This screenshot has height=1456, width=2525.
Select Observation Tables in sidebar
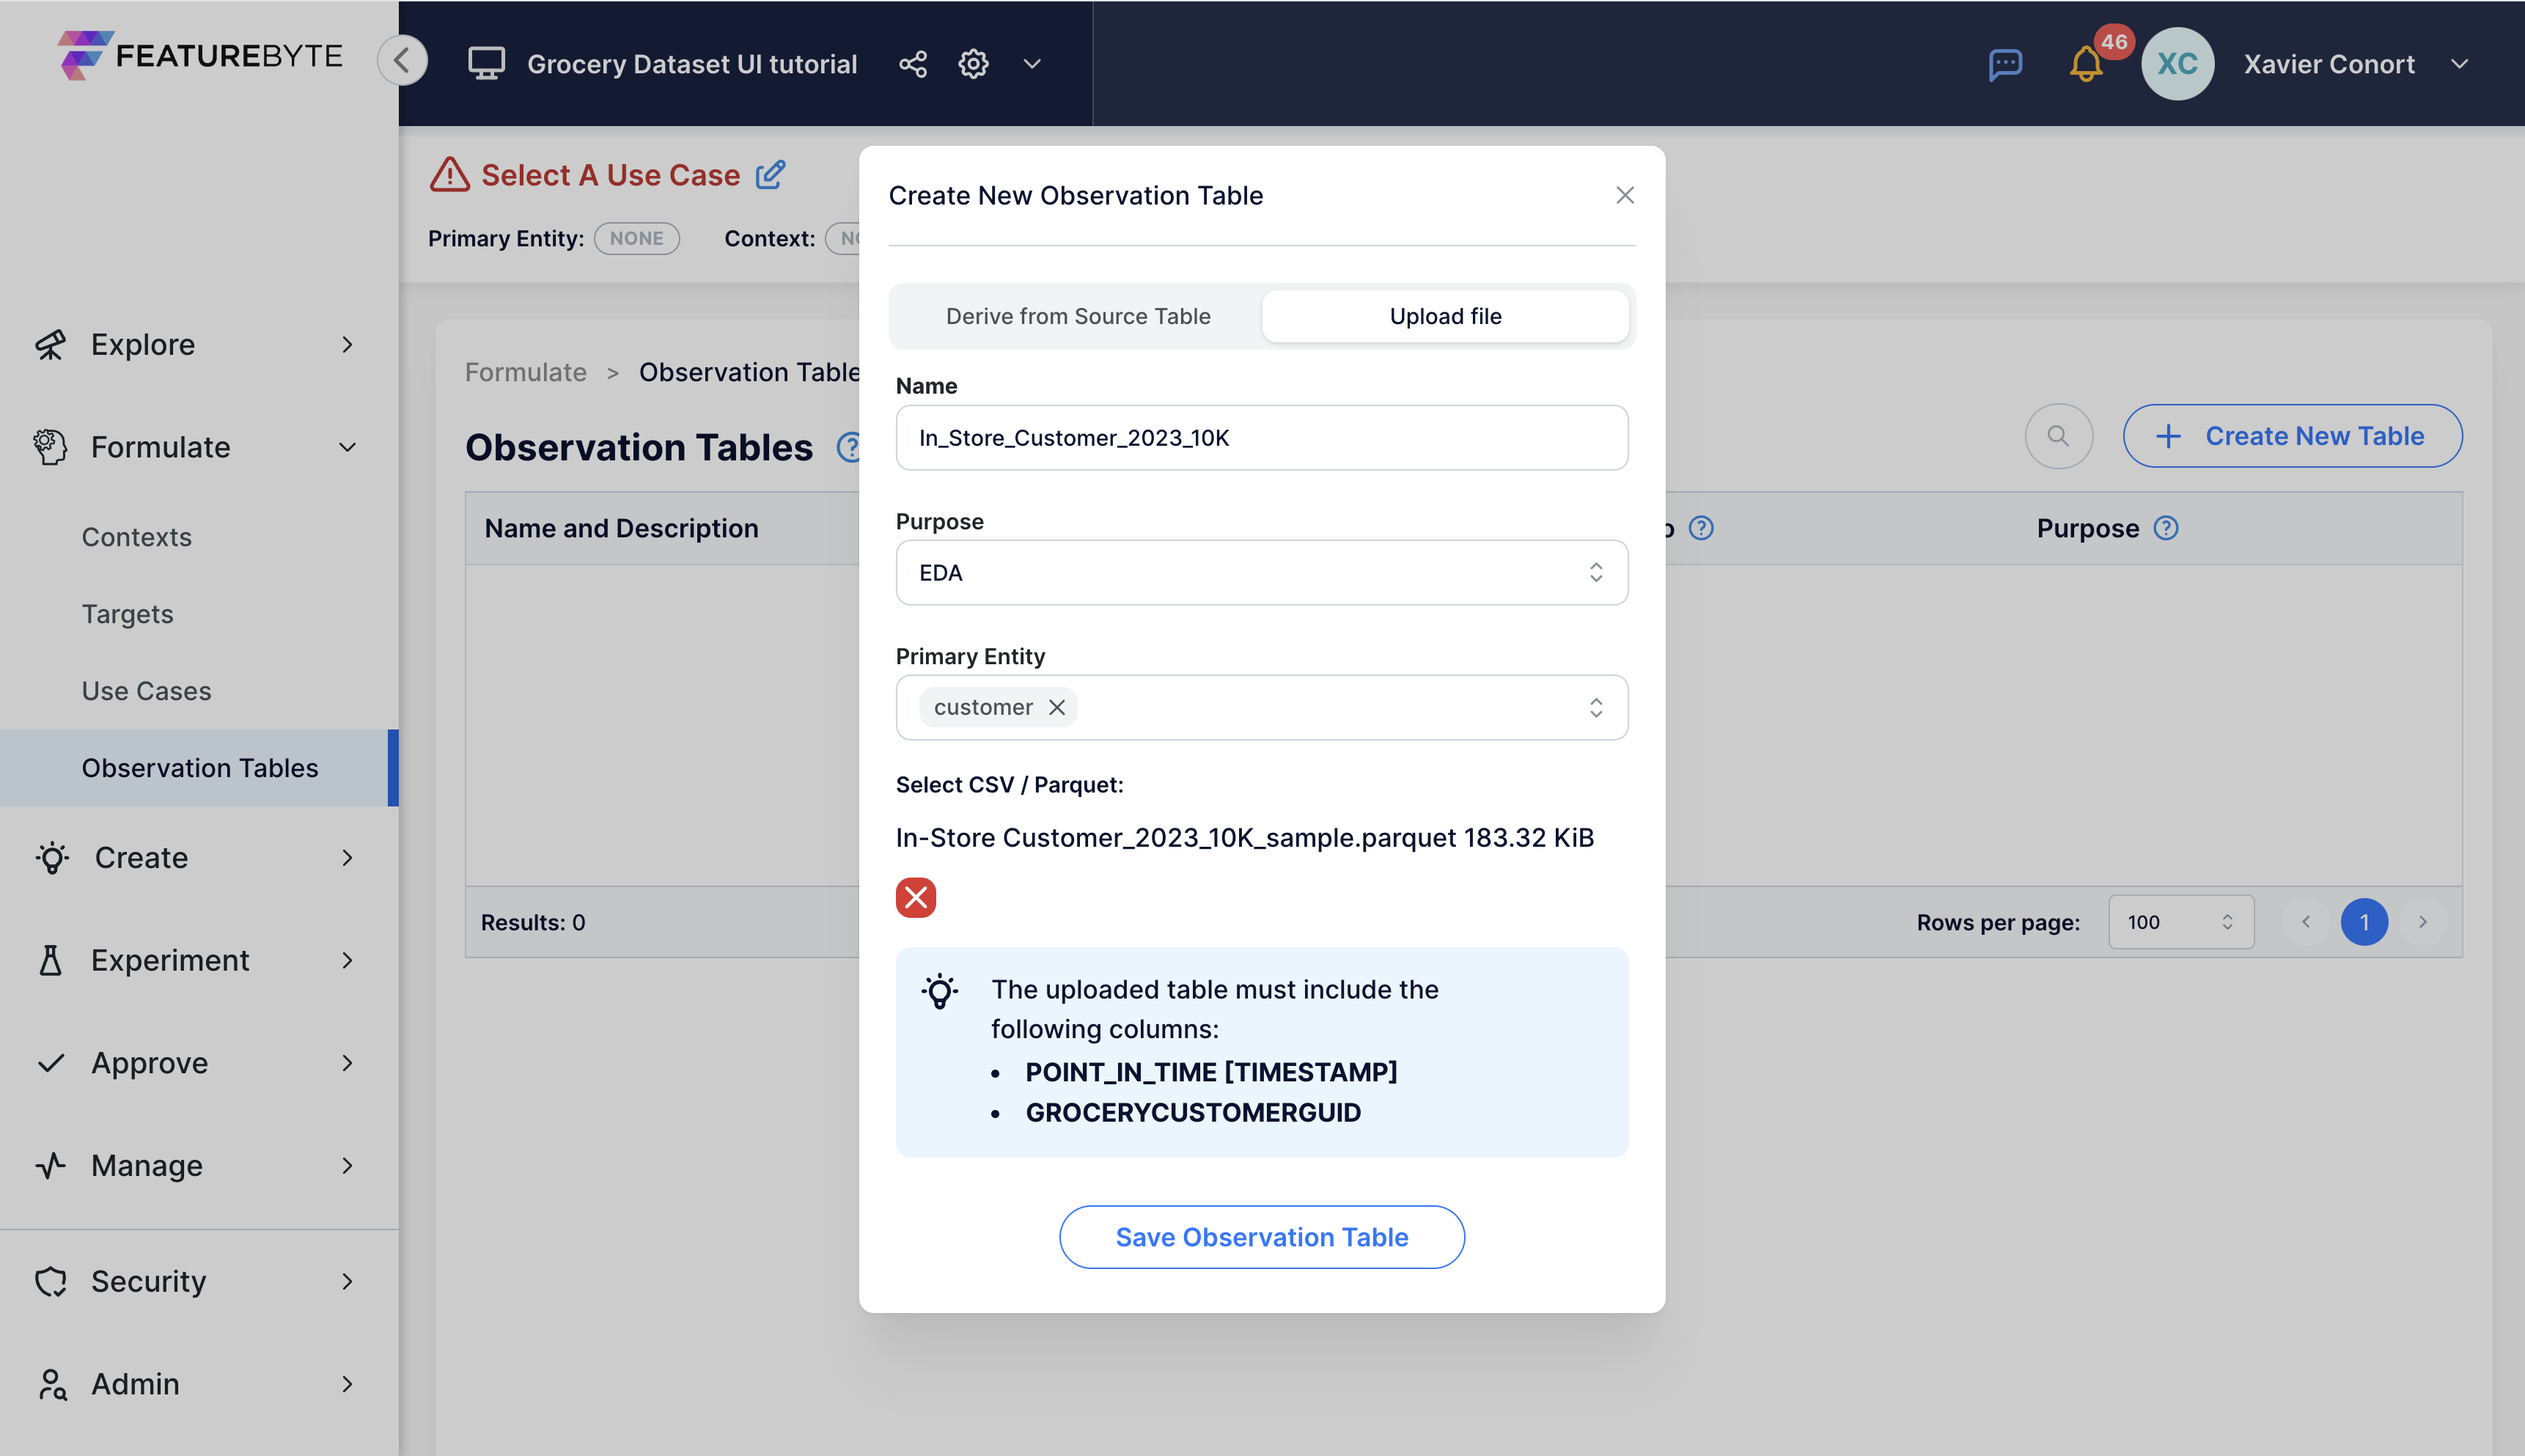coord(199,768)
